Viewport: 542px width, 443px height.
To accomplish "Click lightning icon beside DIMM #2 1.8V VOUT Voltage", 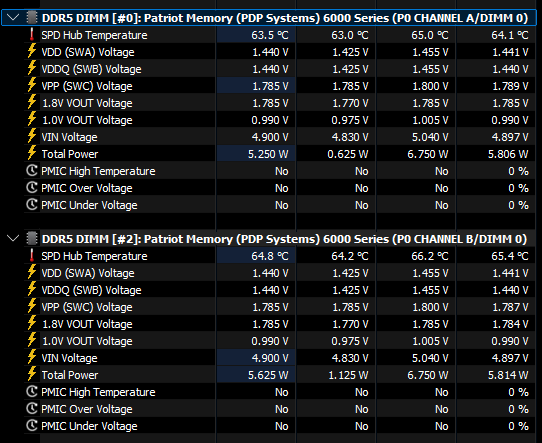I will click(32, 323).
